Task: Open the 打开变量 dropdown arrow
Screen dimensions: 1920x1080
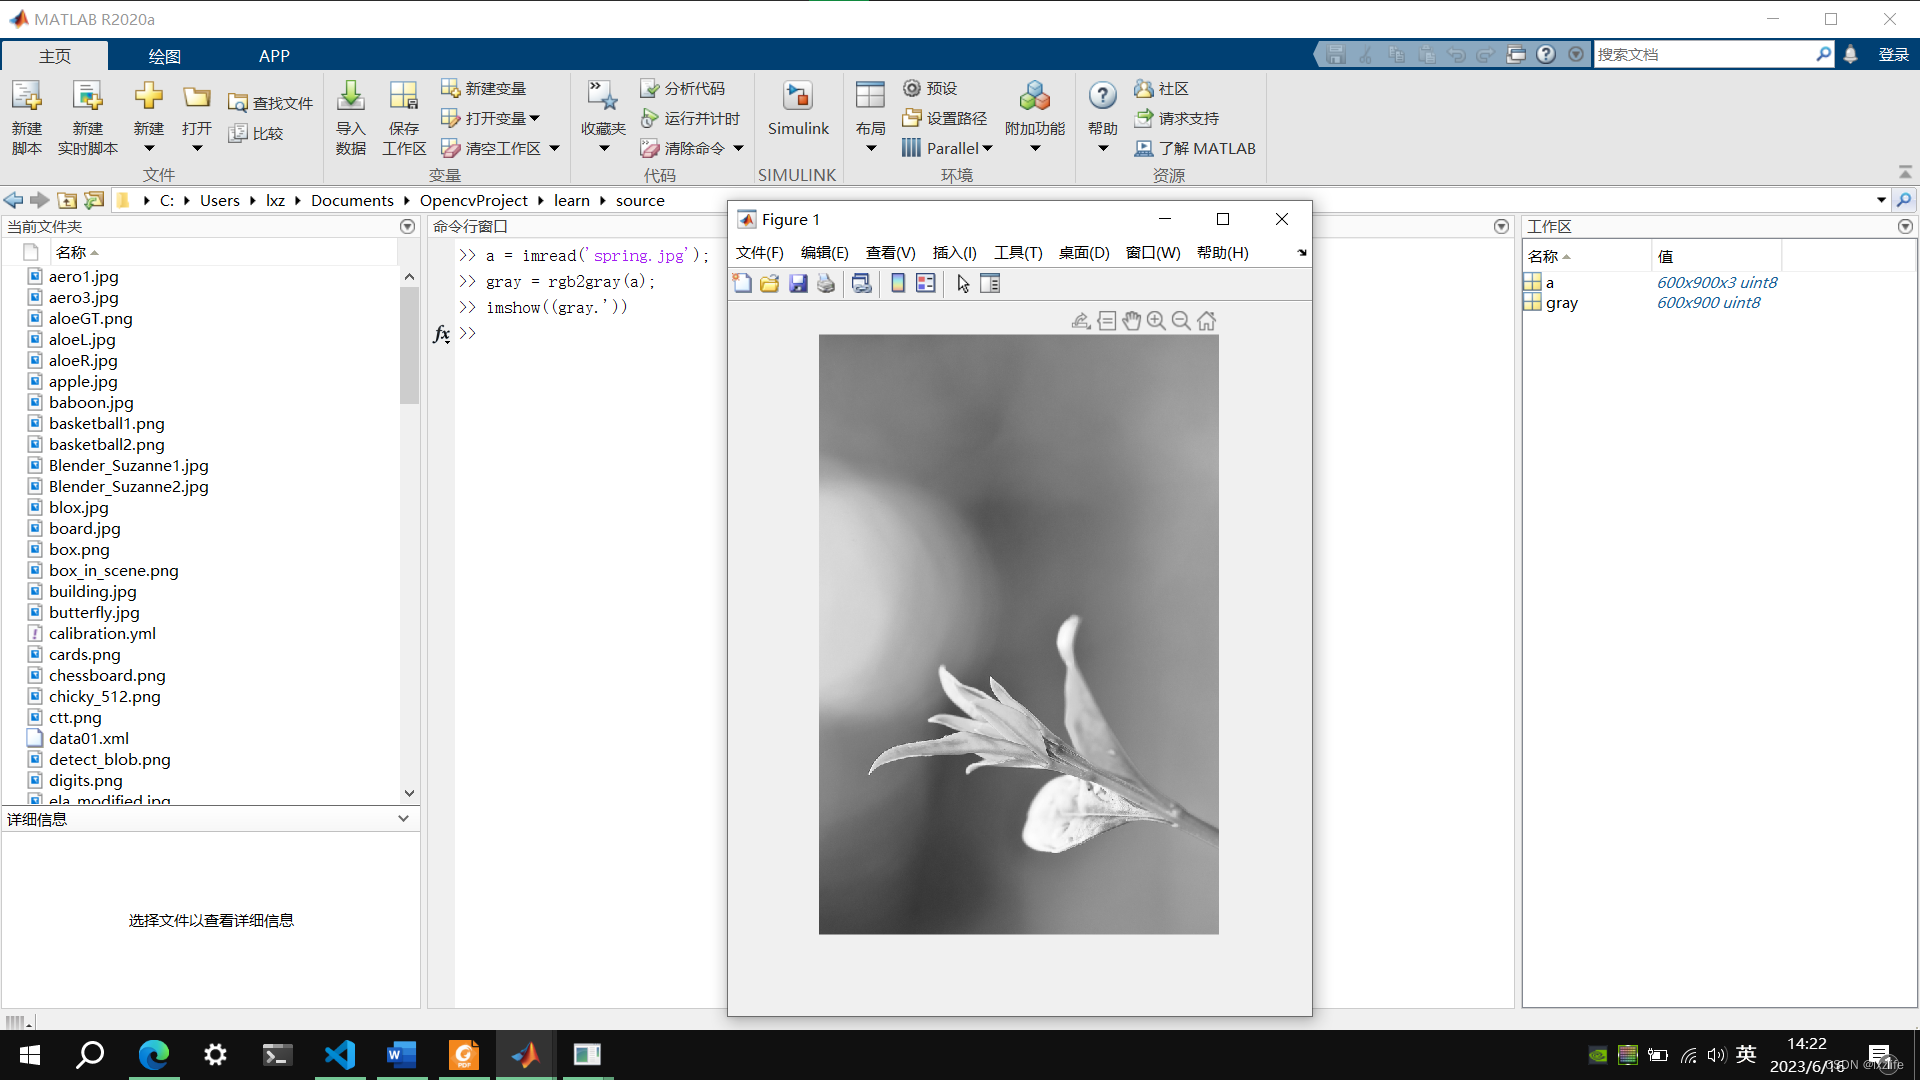Action: click(535, 119)
